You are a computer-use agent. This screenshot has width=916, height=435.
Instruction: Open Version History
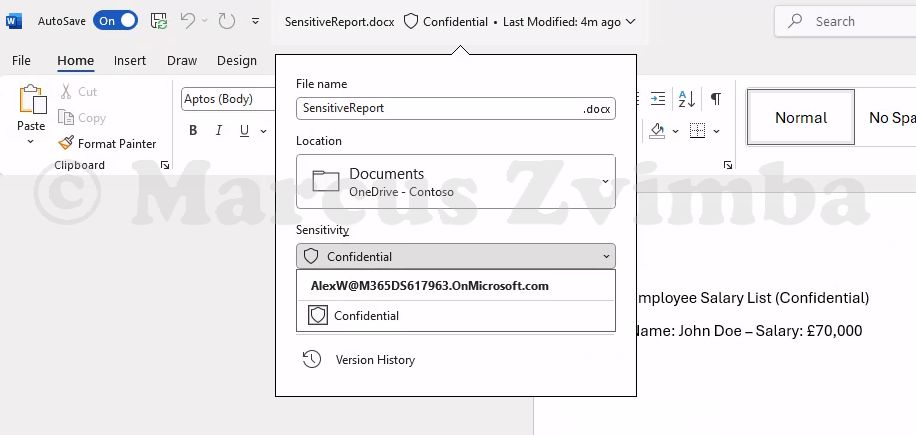374,360
